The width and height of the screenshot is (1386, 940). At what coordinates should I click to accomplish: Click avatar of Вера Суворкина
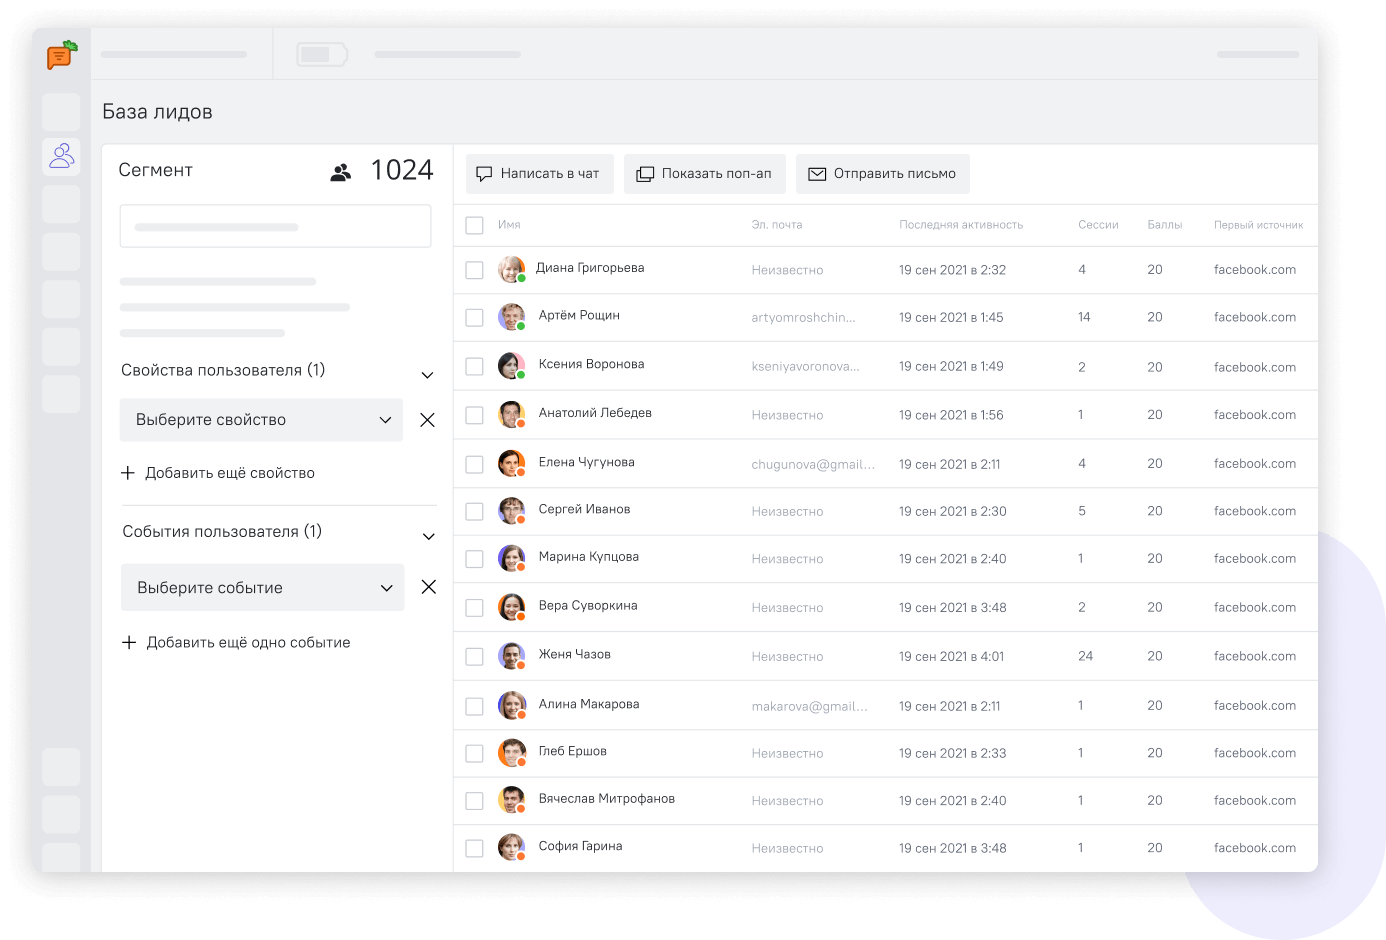(512, 607)
